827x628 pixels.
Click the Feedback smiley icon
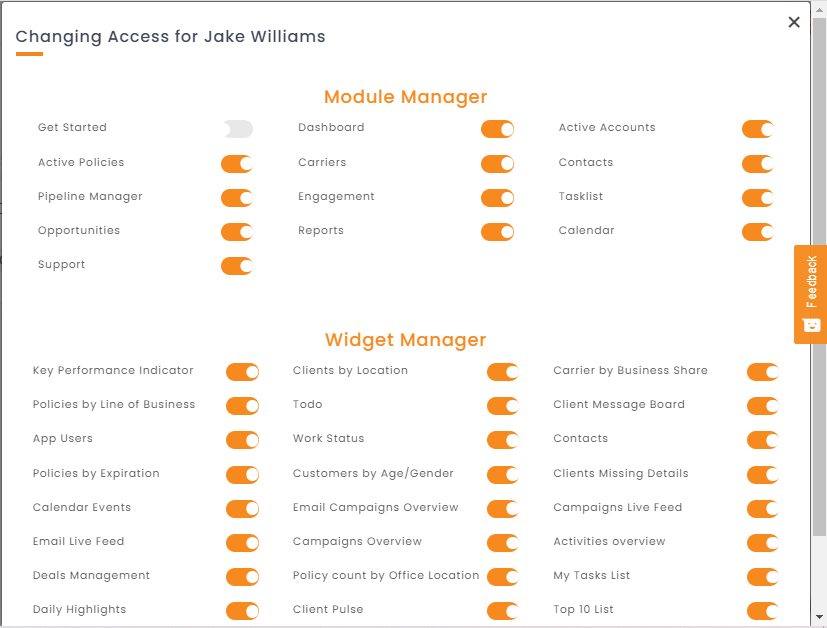tap(811, 324)
